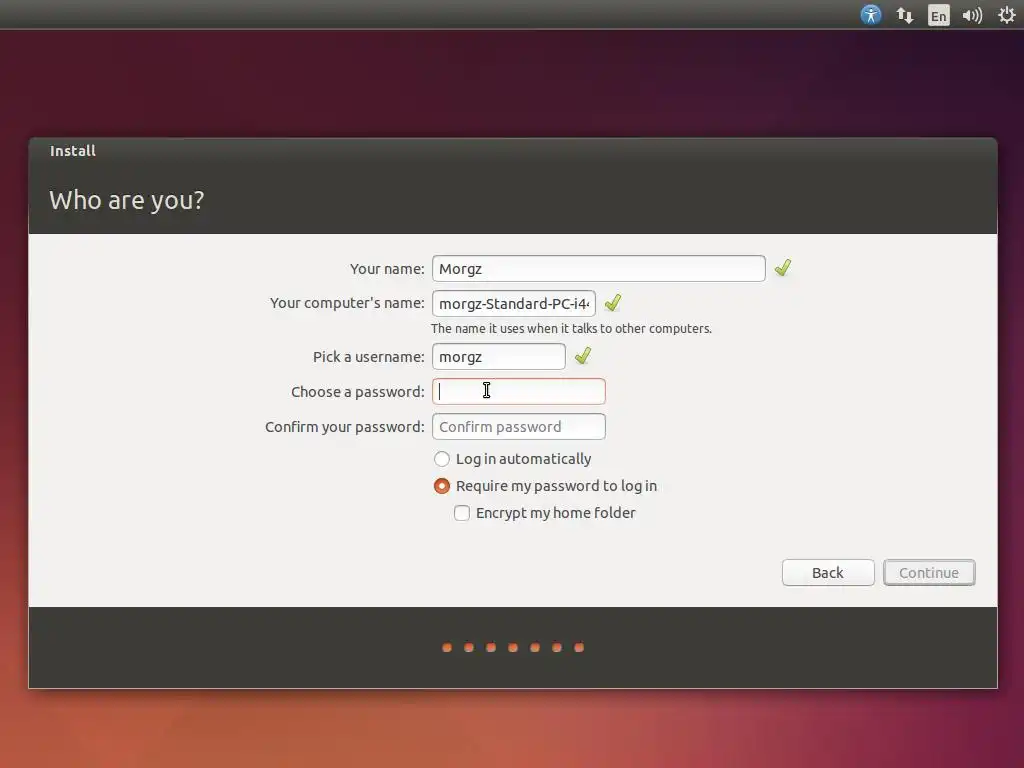
Task: Click the Back button
Action: coord(828,573)
